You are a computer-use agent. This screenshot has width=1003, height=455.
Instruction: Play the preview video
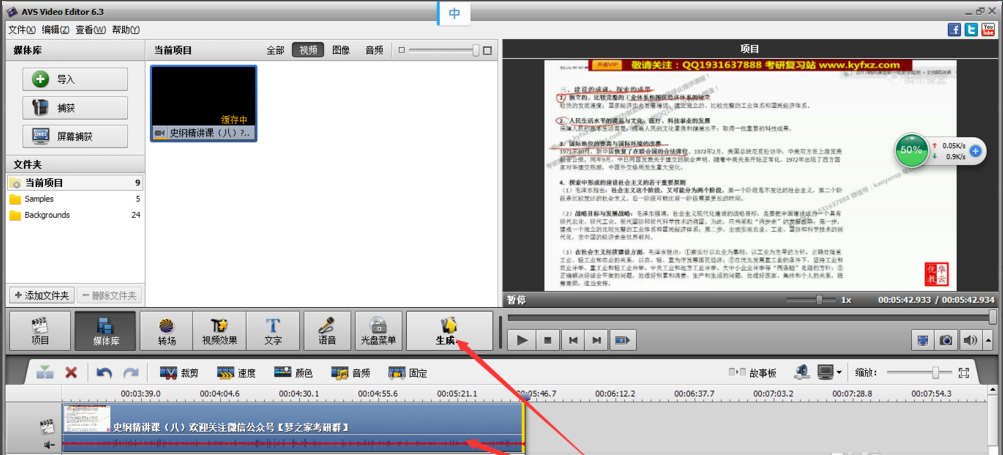pos(522,340)
